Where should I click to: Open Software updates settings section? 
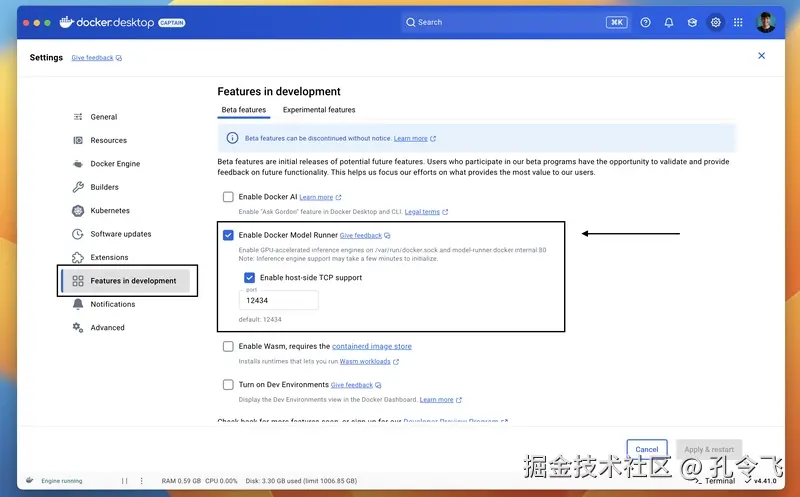click(x=120, y=234)
